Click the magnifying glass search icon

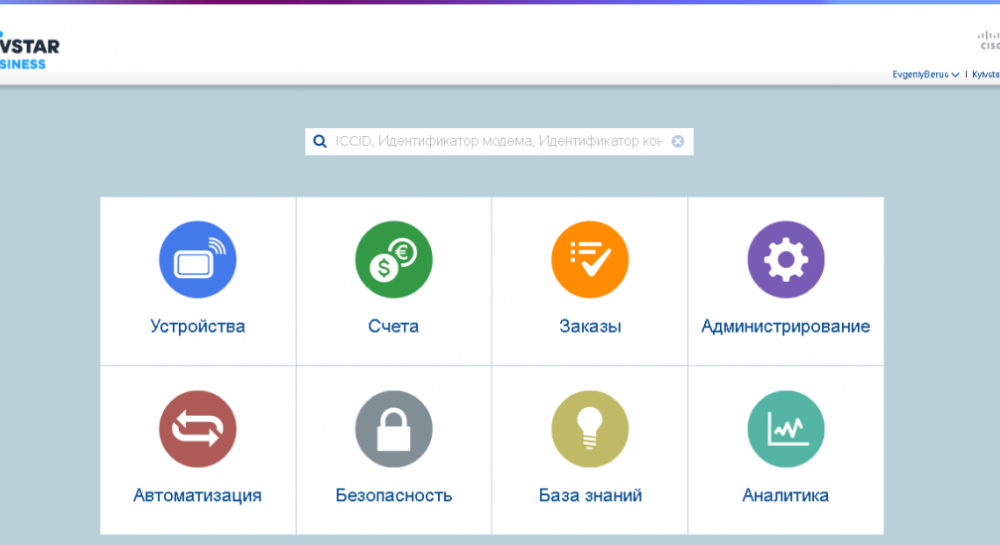(x=320, y=142)
